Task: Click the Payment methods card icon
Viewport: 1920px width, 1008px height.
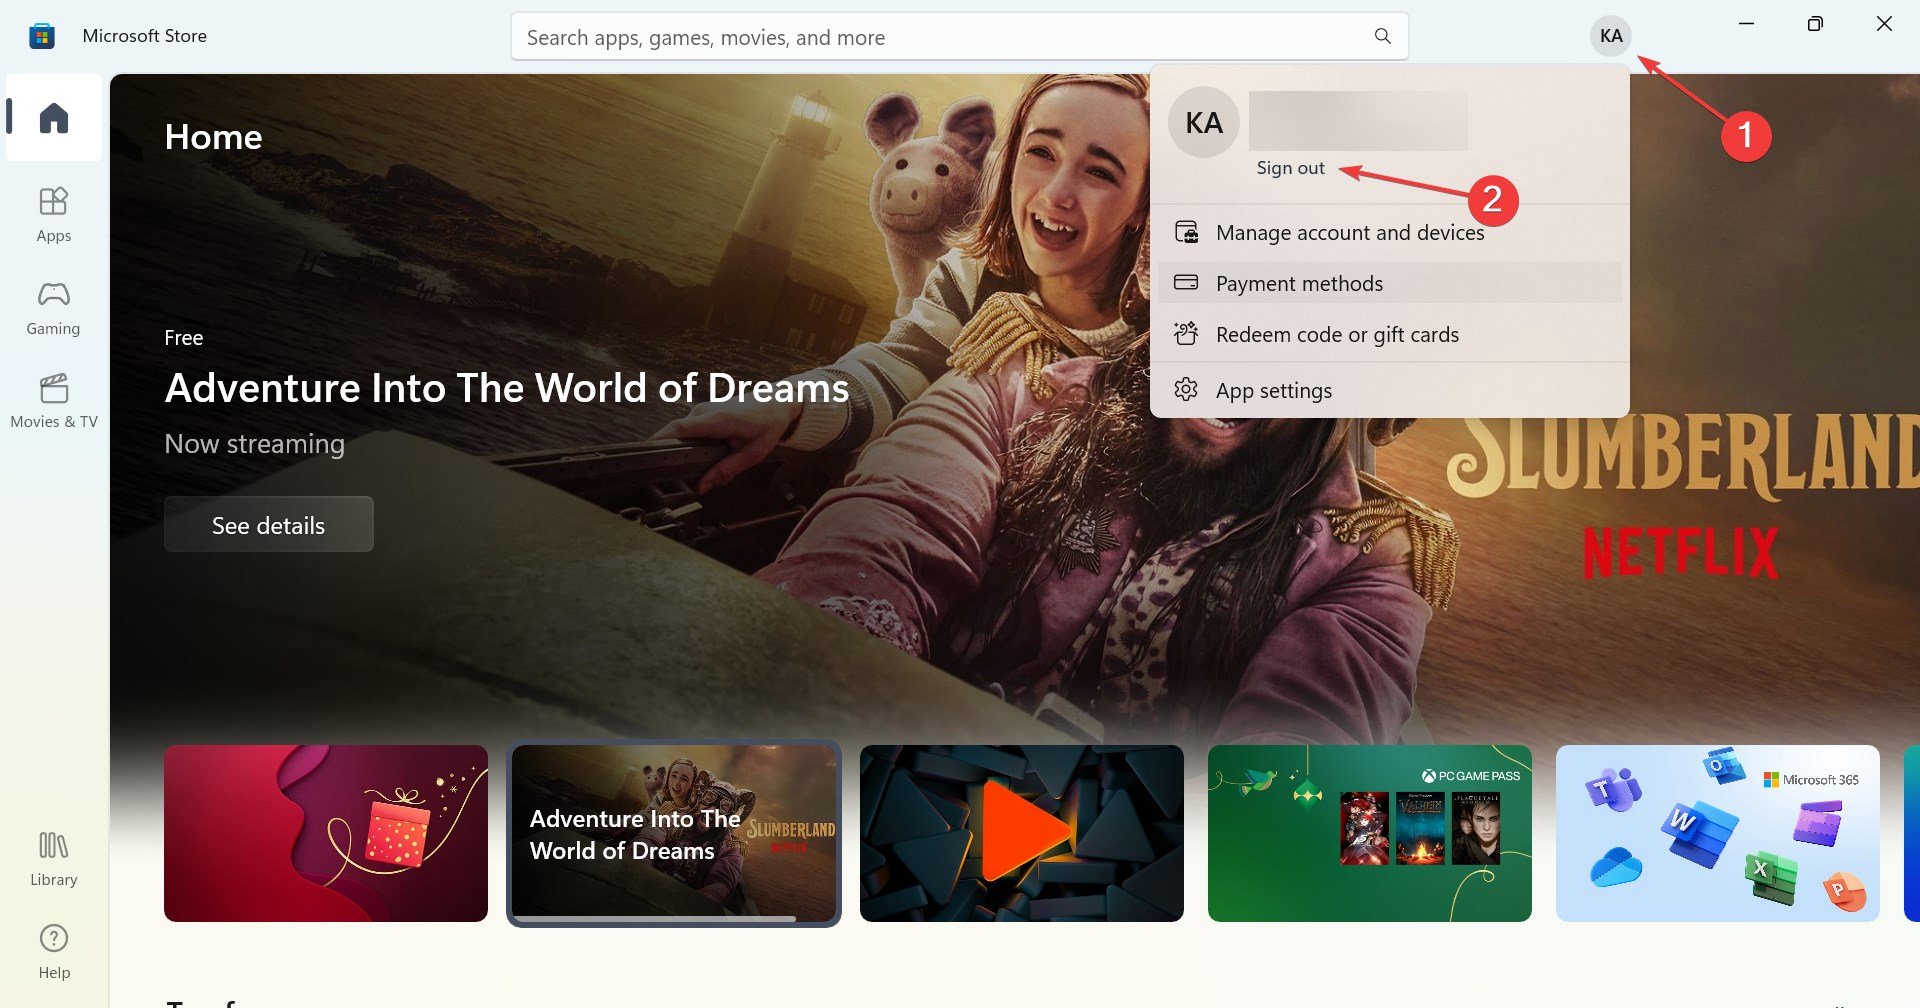Action: 1186,283
